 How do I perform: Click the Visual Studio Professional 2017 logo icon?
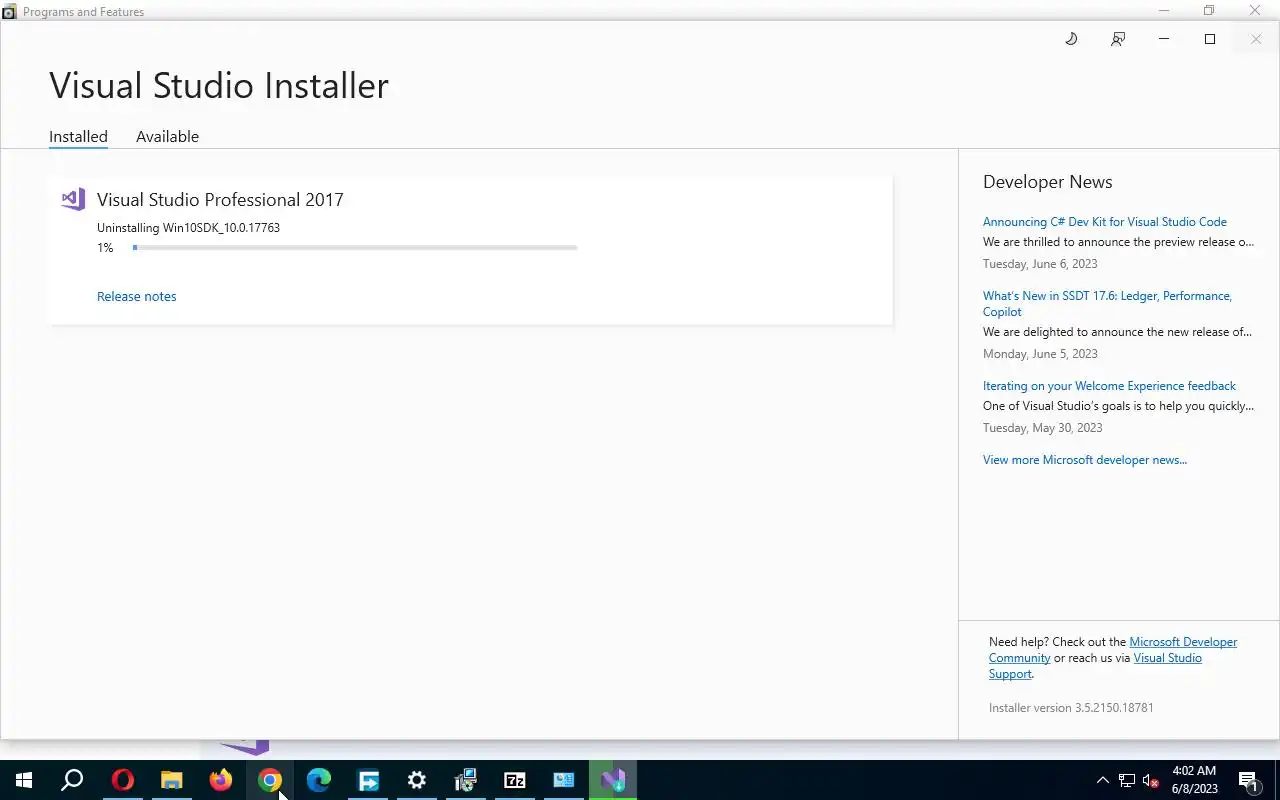(73, 199)
